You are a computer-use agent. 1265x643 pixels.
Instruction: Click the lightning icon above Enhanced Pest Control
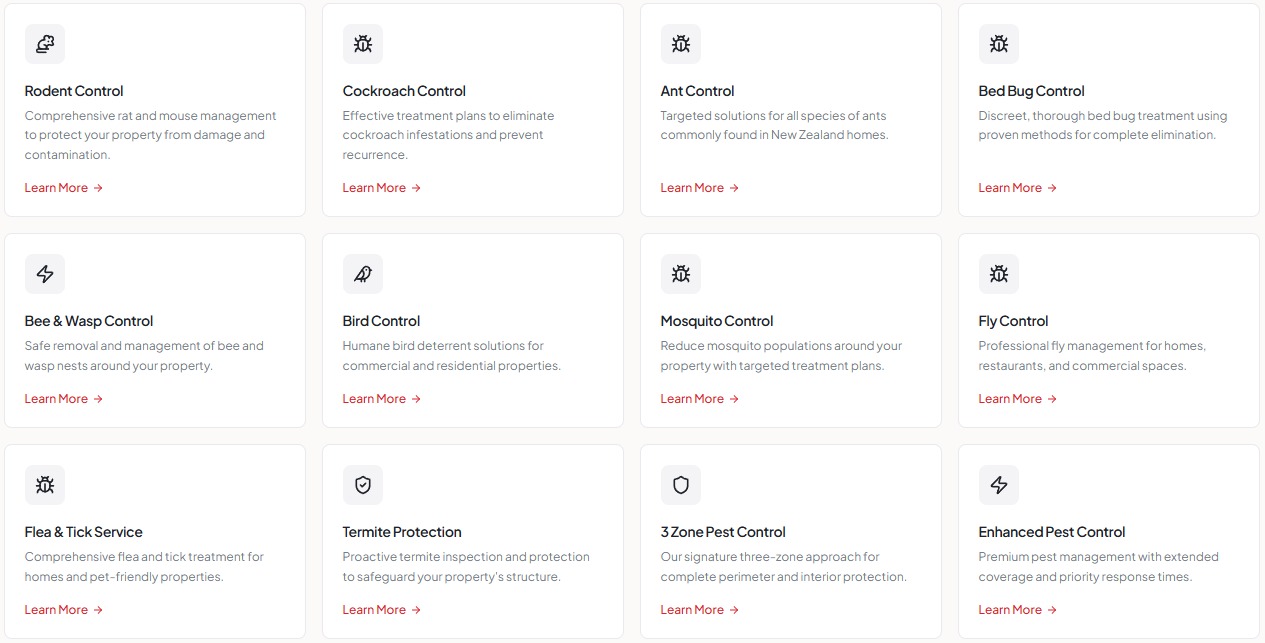click(x=999, y=485)
